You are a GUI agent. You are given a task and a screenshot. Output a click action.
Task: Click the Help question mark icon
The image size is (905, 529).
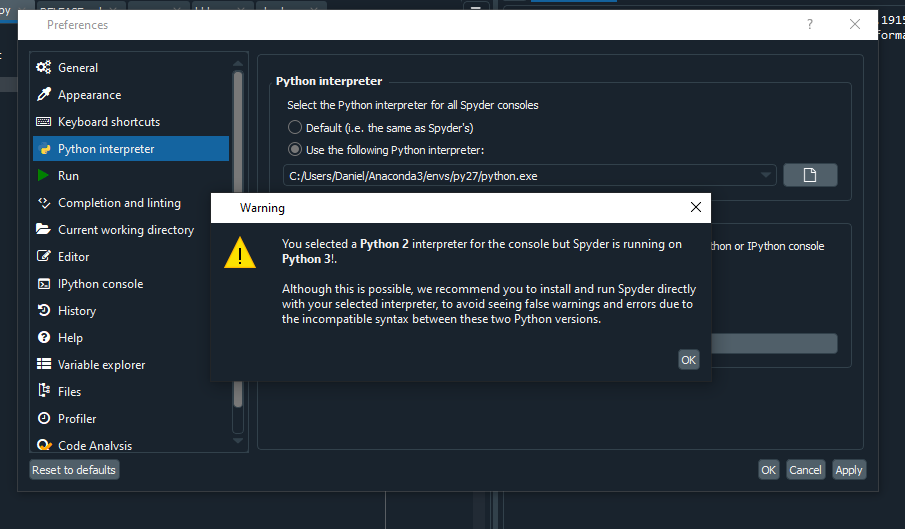pos(44,337)
